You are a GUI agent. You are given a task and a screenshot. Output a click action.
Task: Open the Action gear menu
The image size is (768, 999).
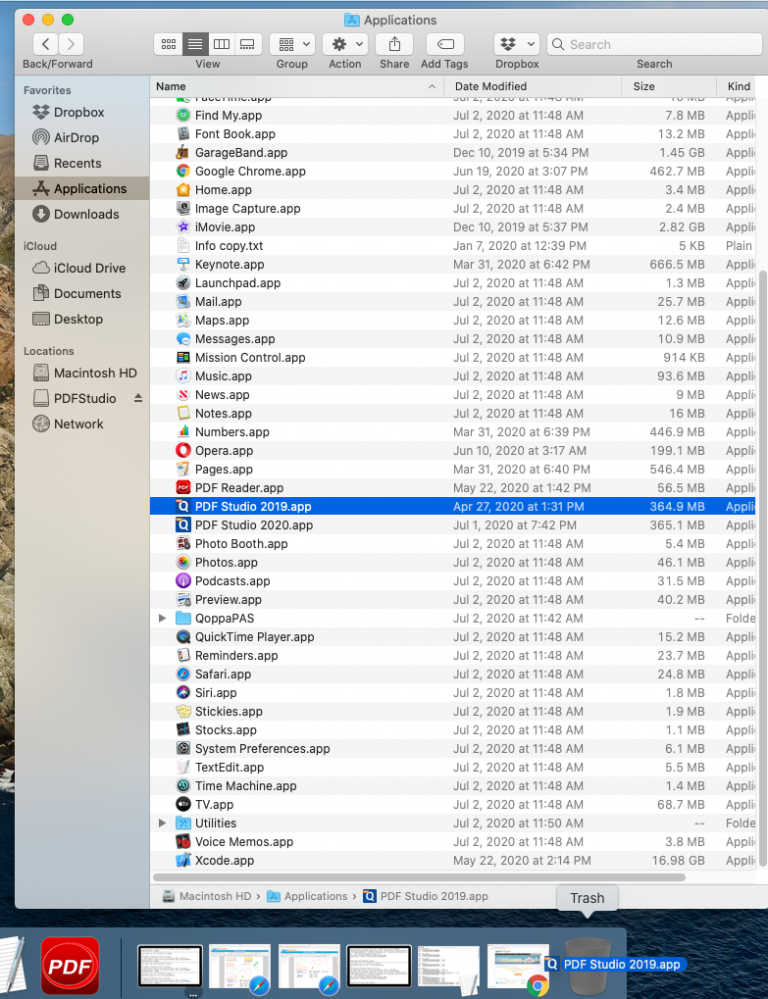click(x=345, y=44)
